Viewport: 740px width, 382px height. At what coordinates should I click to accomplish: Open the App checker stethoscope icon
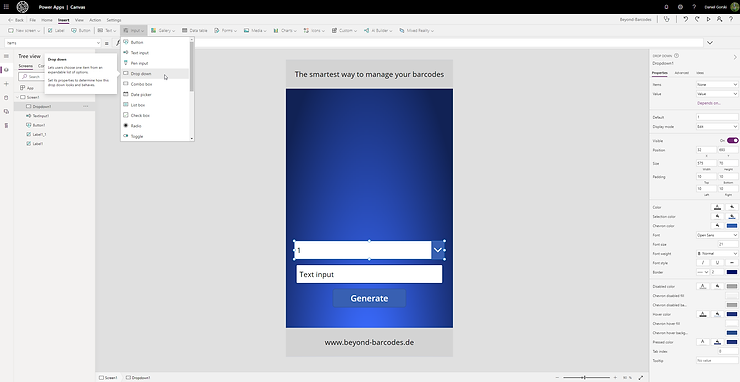point(666,19)
